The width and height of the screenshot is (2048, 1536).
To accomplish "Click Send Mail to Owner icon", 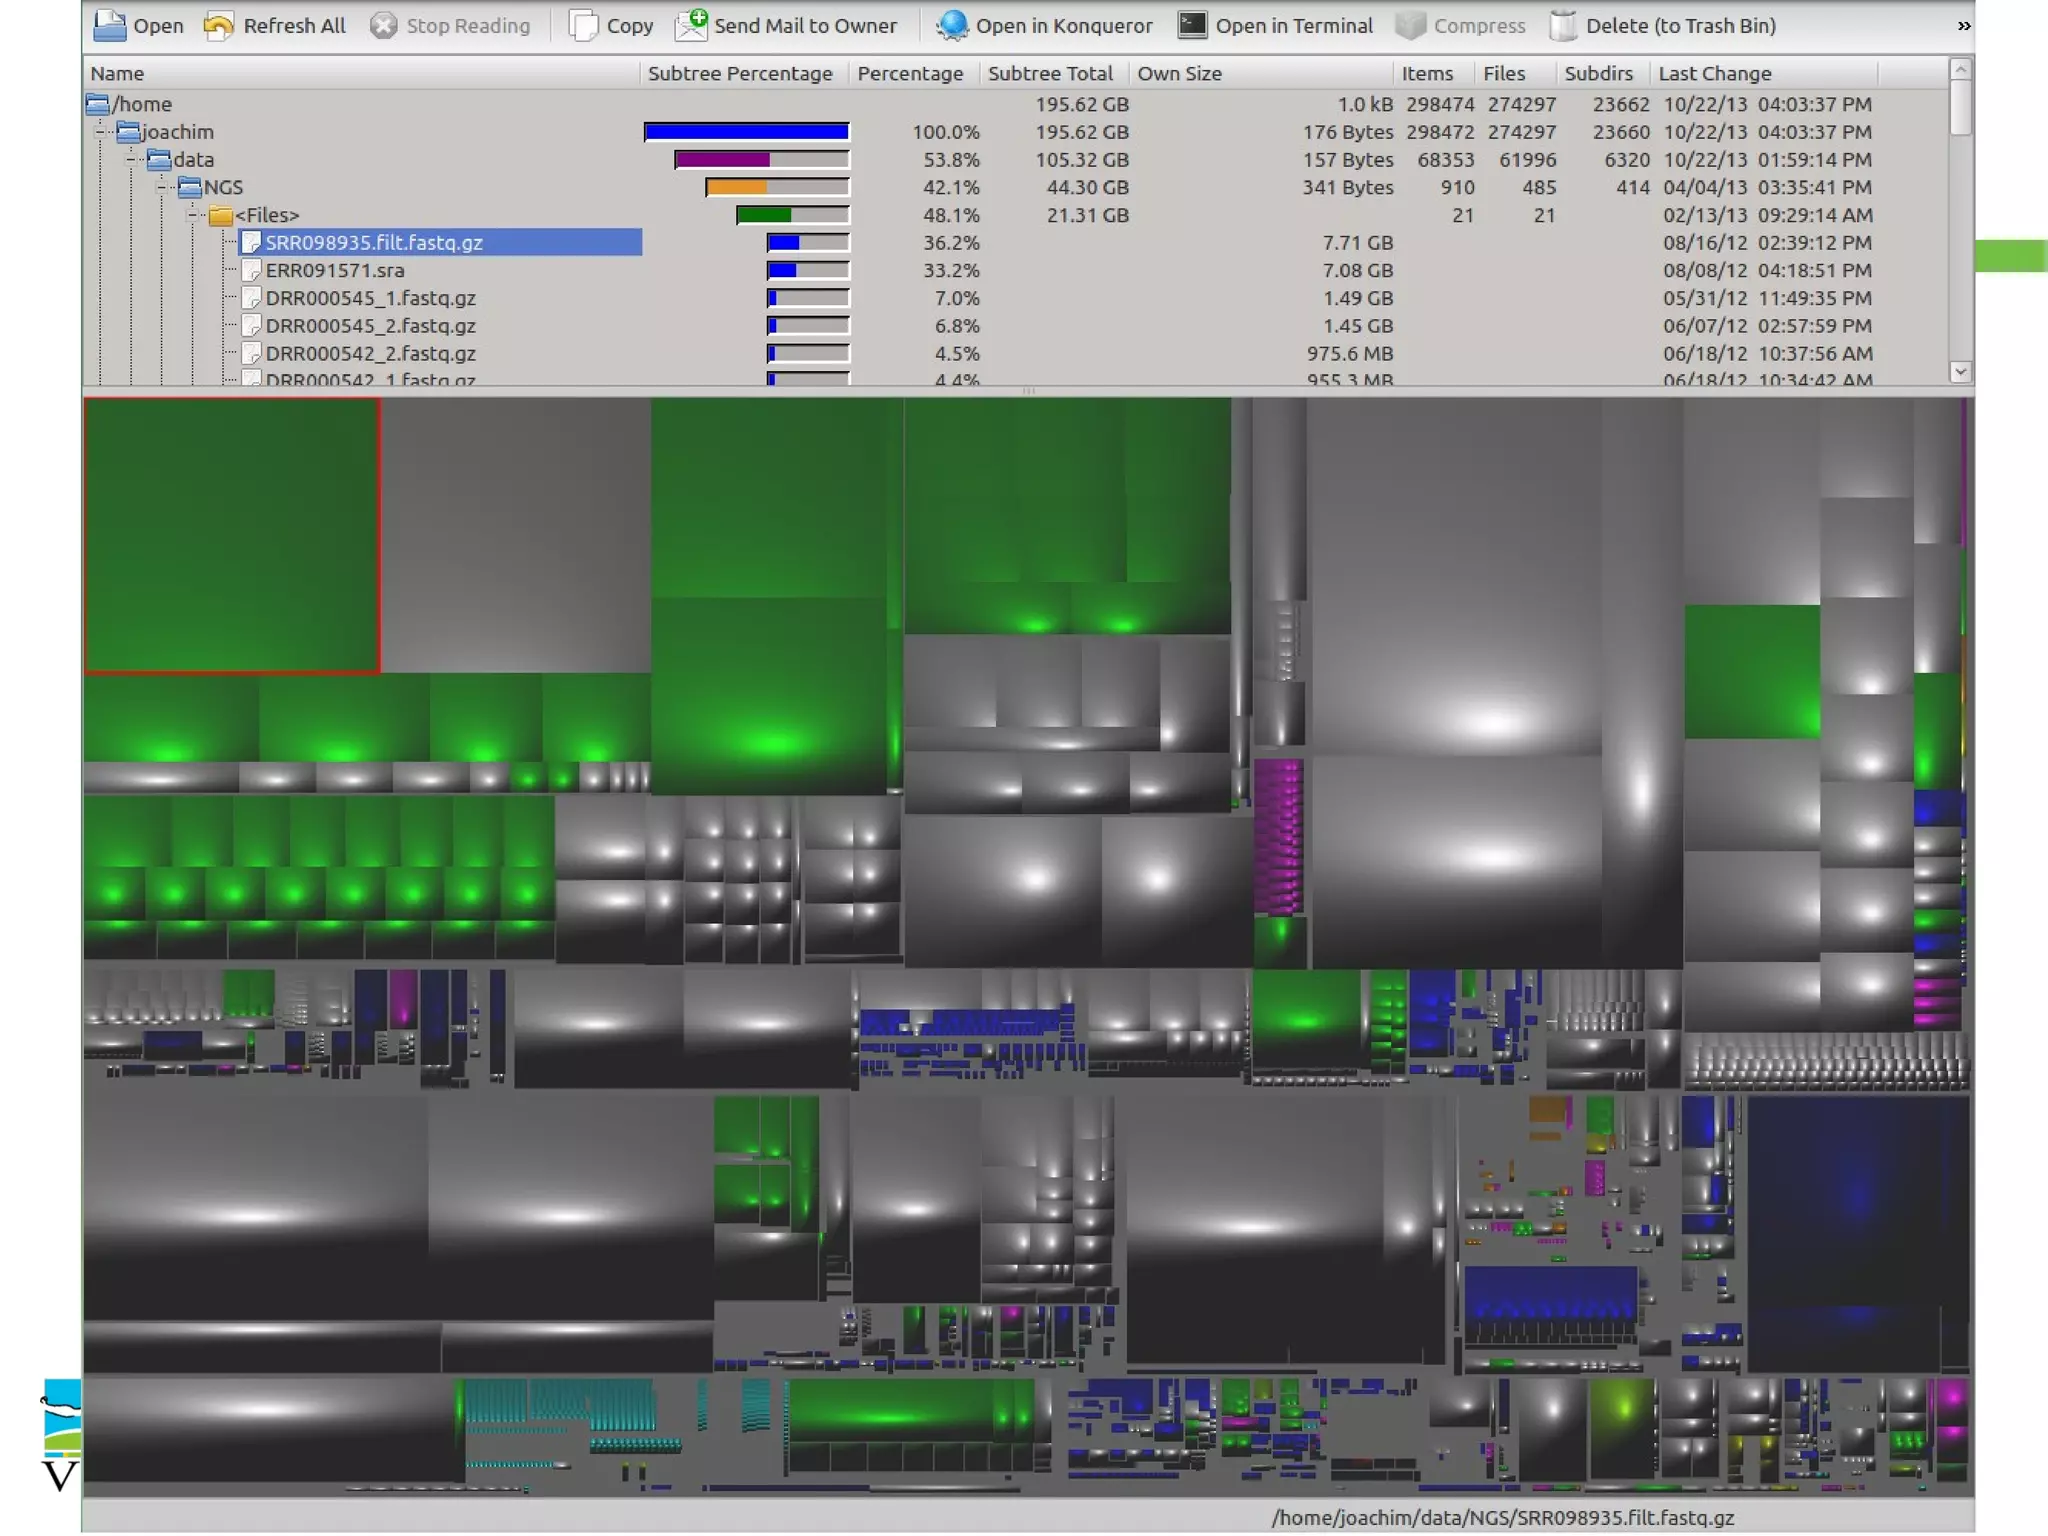I will coord(691,26).
